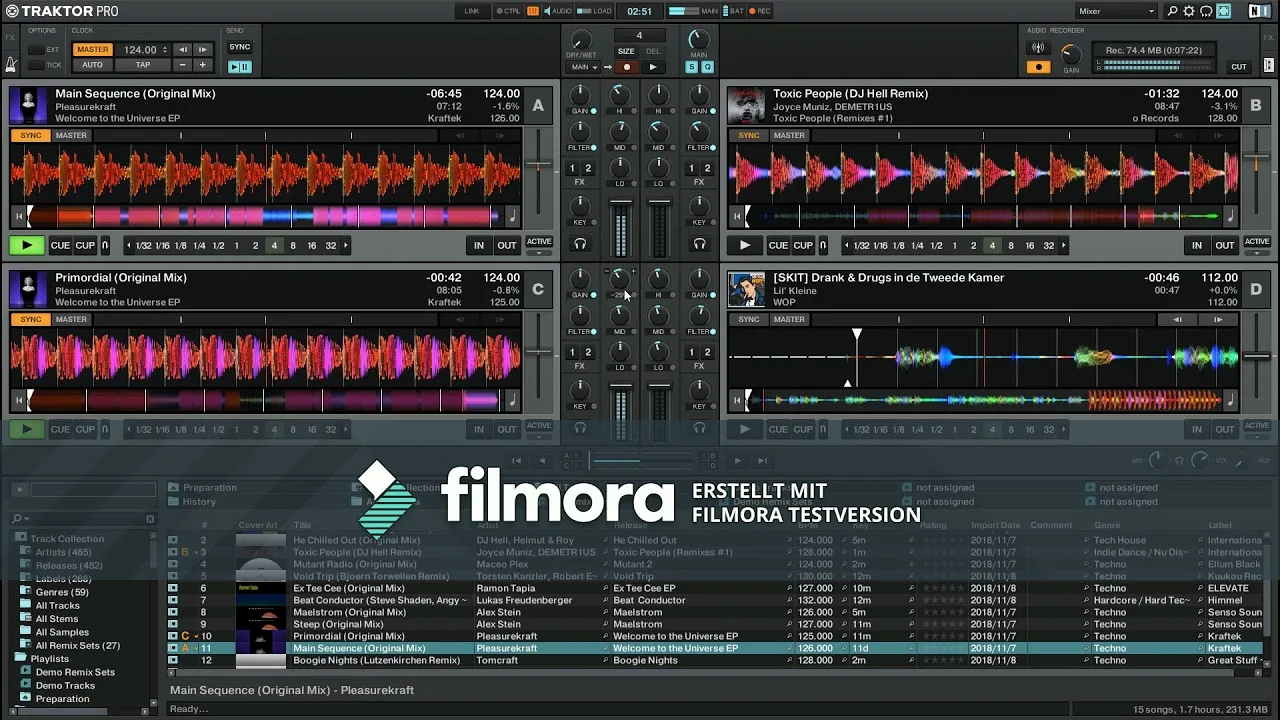The height and width of the screenshot is (720, 1280).
Task: Open the Preferences gear icon
Action: coord(1189,11)
